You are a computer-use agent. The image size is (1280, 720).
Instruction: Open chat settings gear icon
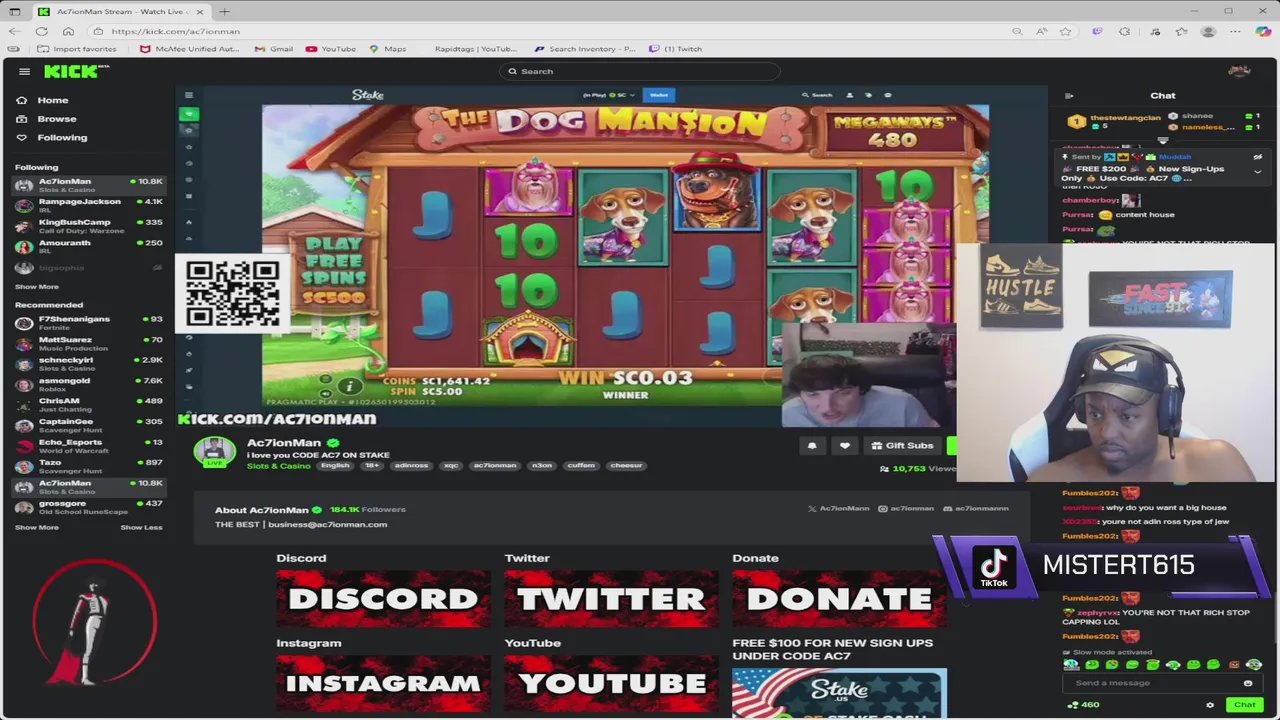point(1210,705)
